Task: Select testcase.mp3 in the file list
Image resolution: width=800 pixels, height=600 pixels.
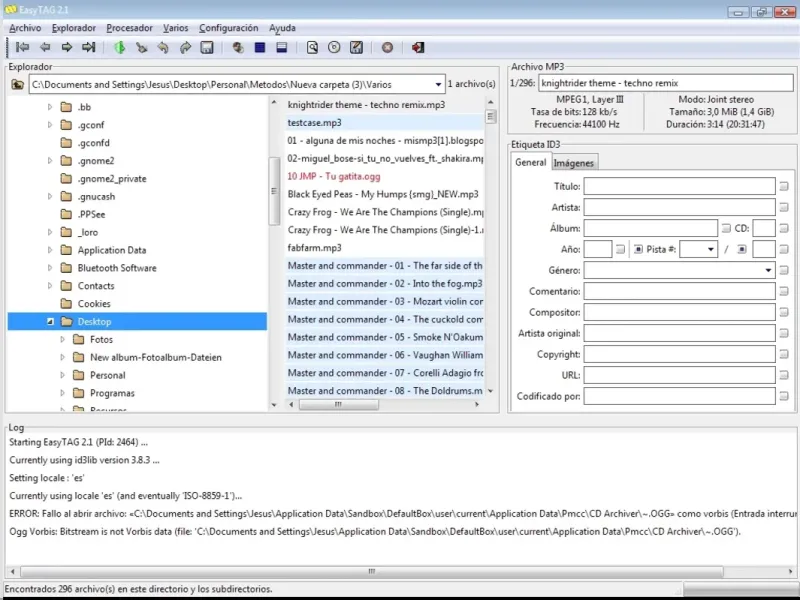Action: [315, 122]
